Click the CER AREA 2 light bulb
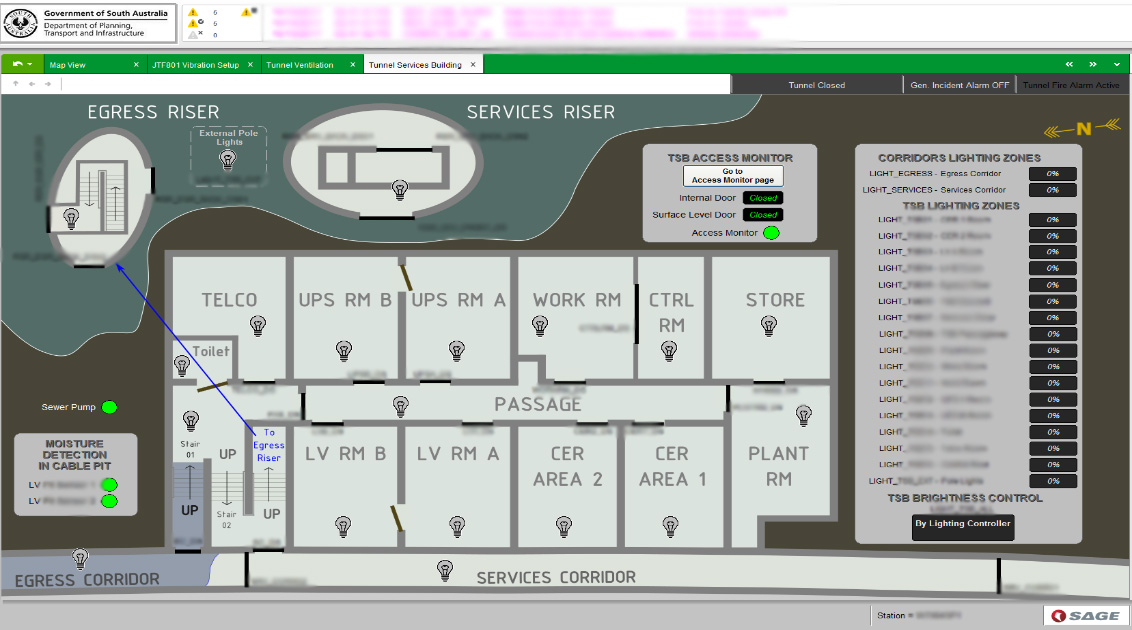This screenshot has height=630, width=1132. 563,525
